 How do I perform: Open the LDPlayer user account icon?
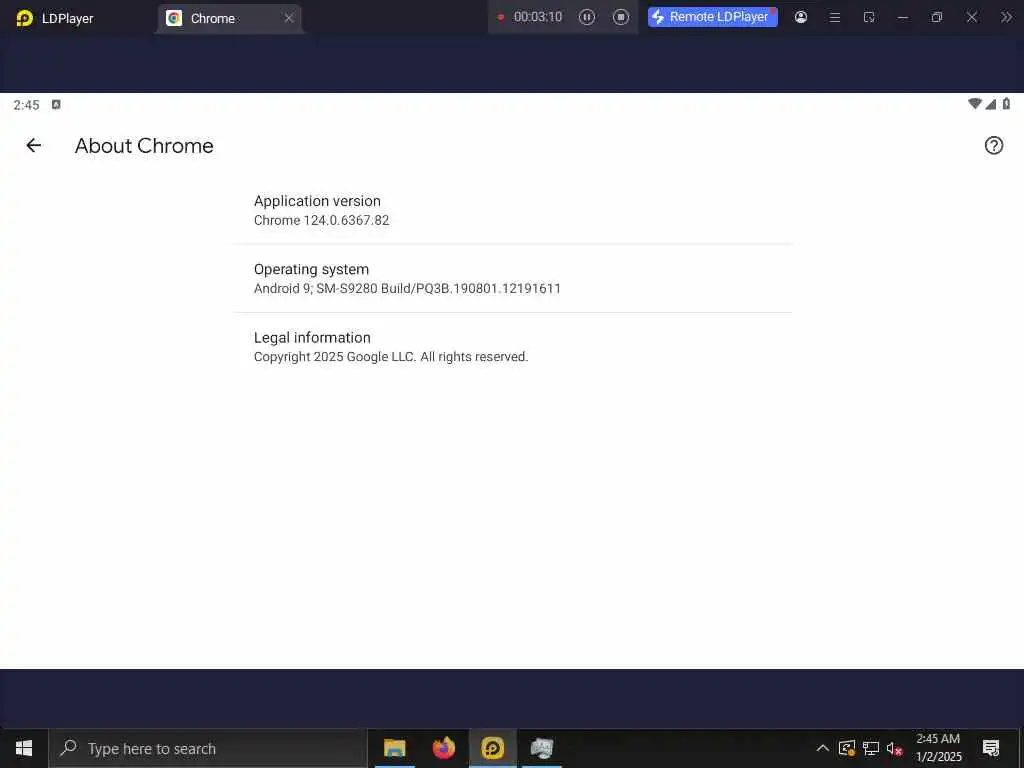801,17
